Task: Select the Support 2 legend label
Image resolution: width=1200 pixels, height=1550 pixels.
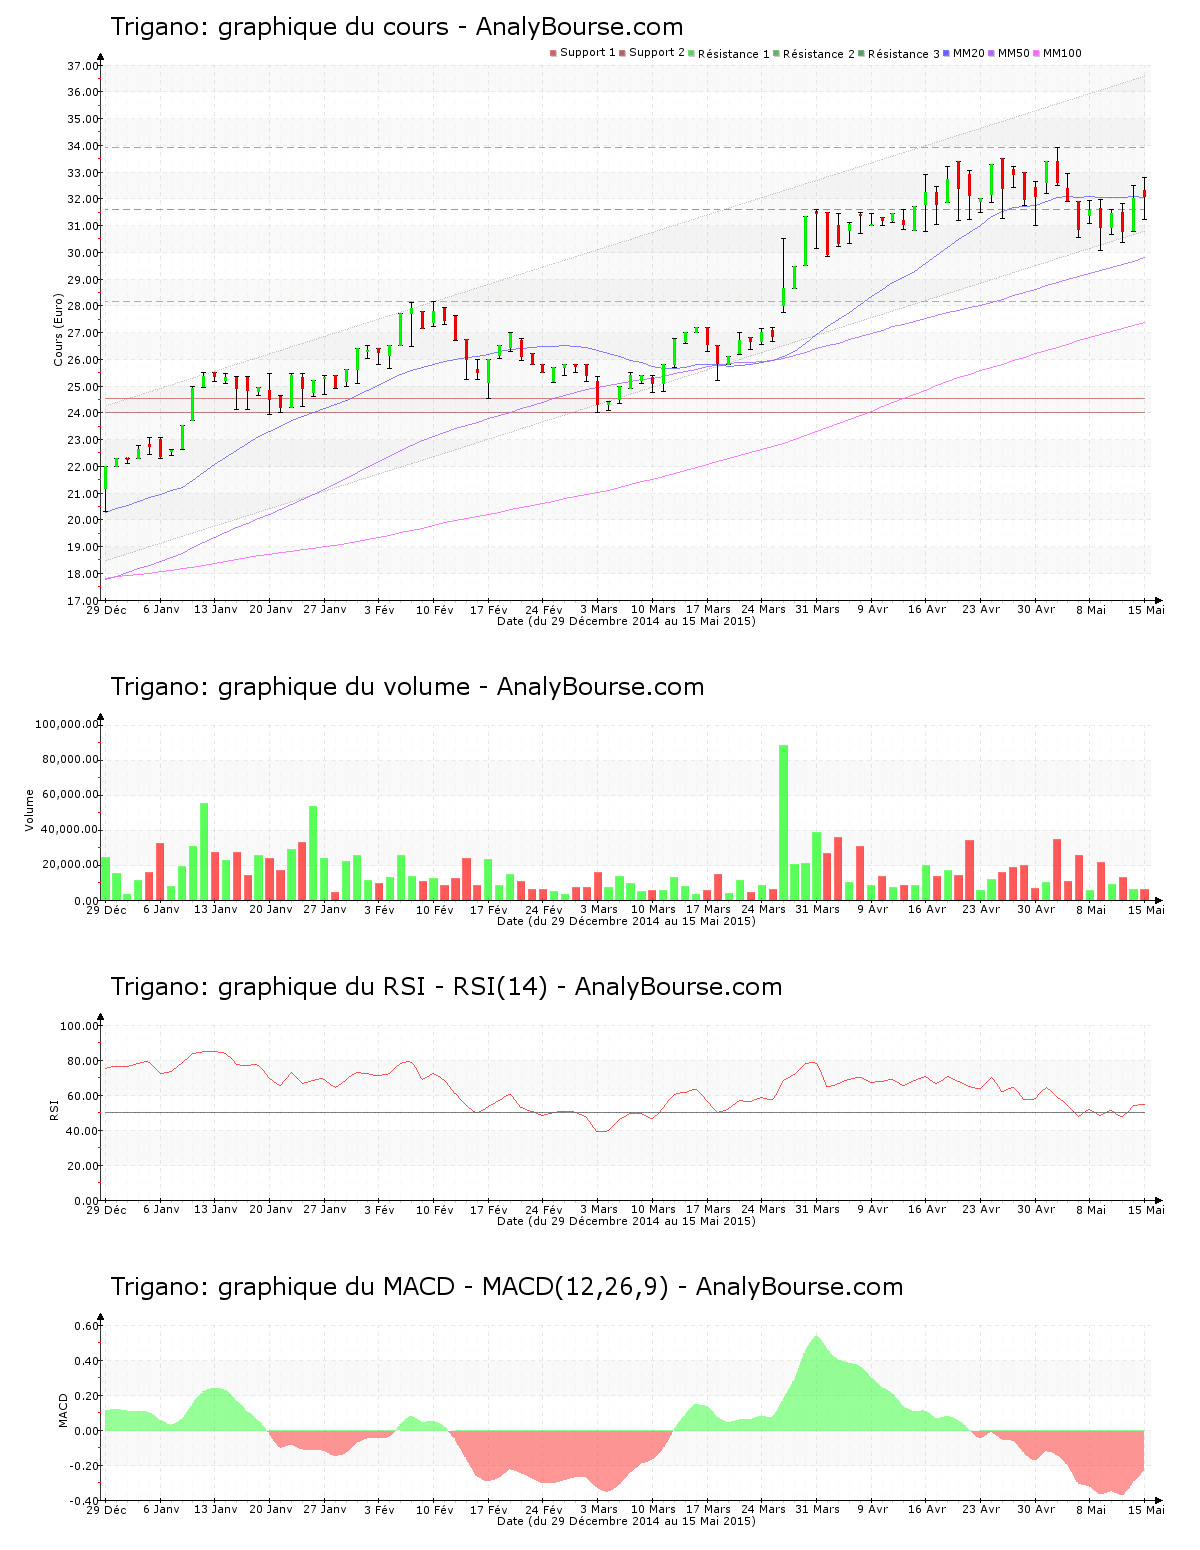Action: click(x=657, y=53)
